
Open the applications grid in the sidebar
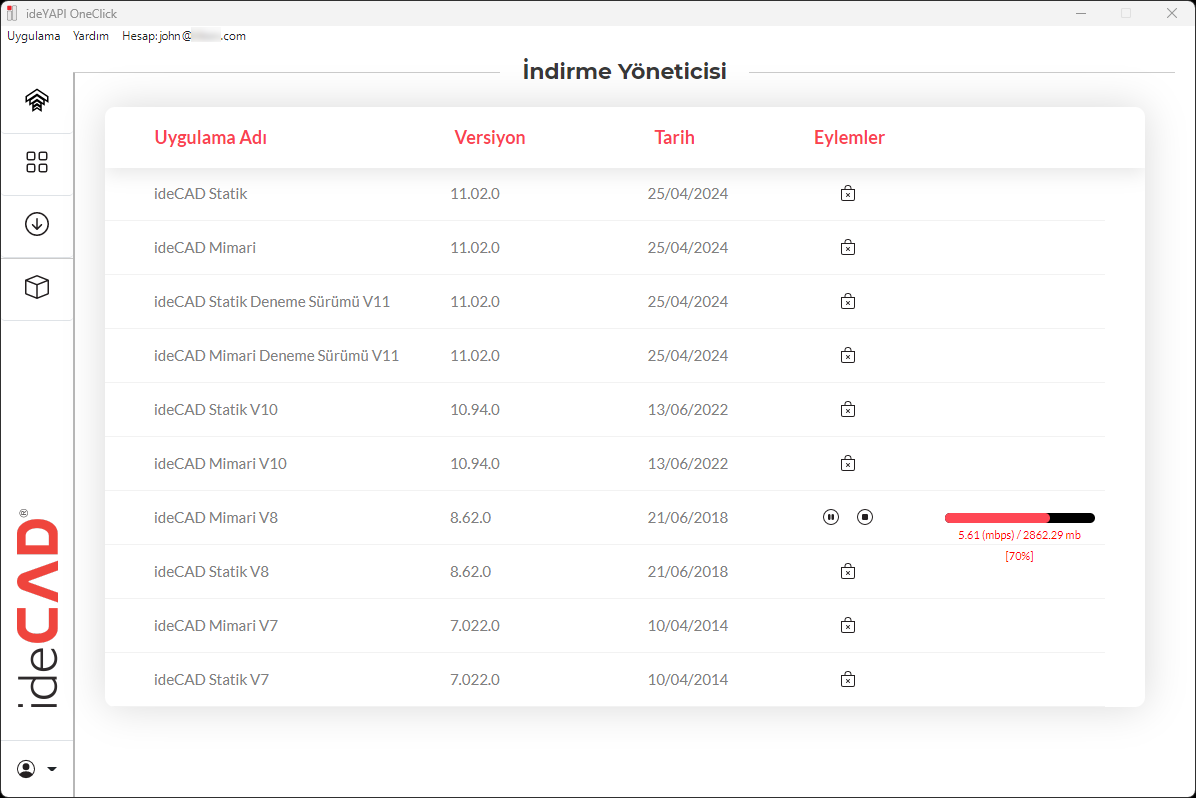[37, 163]
